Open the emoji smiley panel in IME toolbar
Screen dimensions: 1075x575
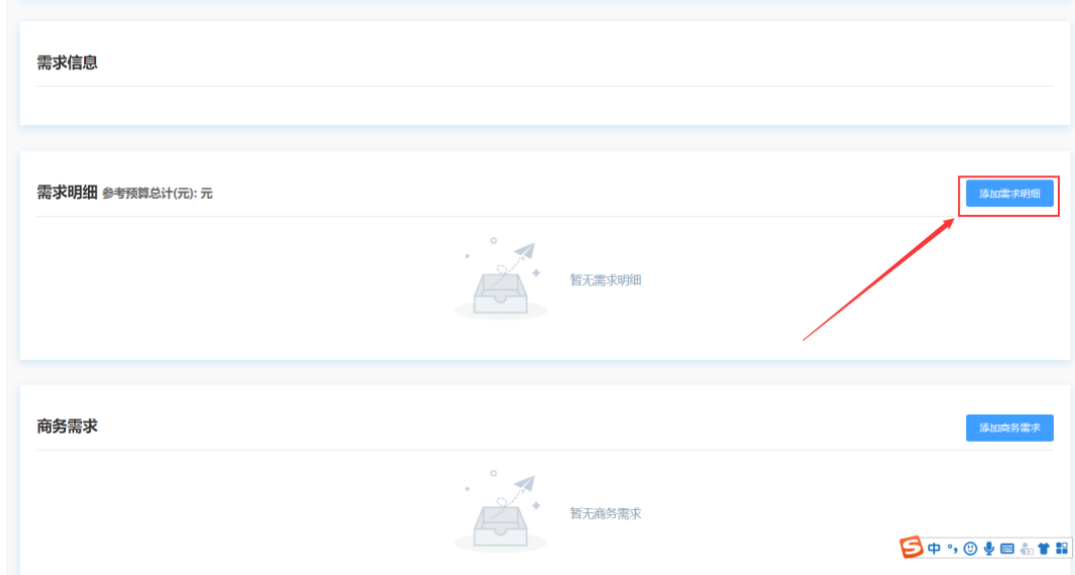point(970,548)
